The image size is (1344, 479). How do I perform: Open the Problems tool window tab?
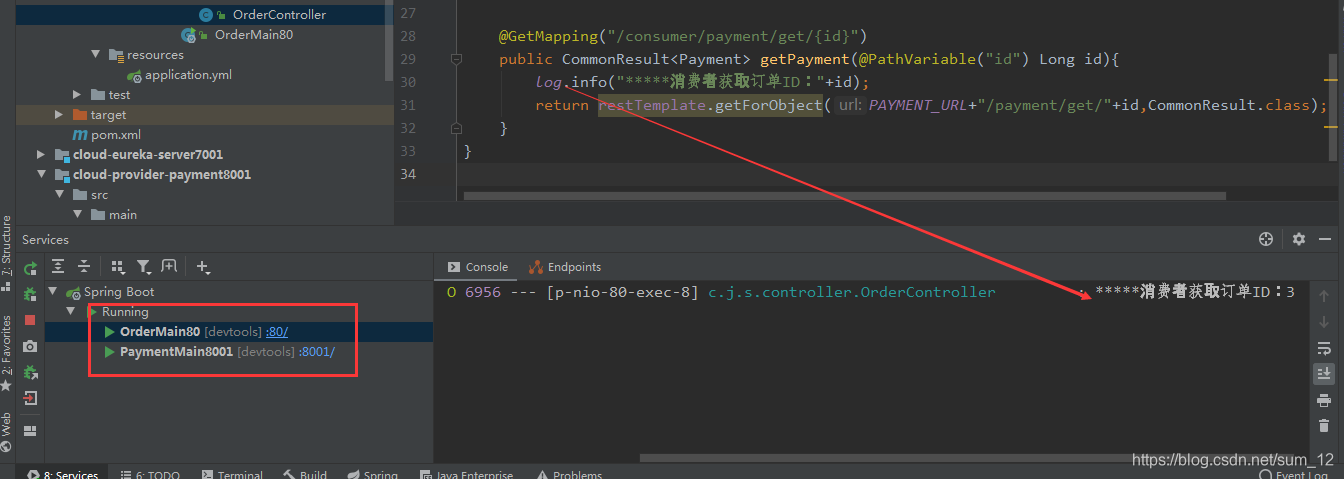[569, 475]
